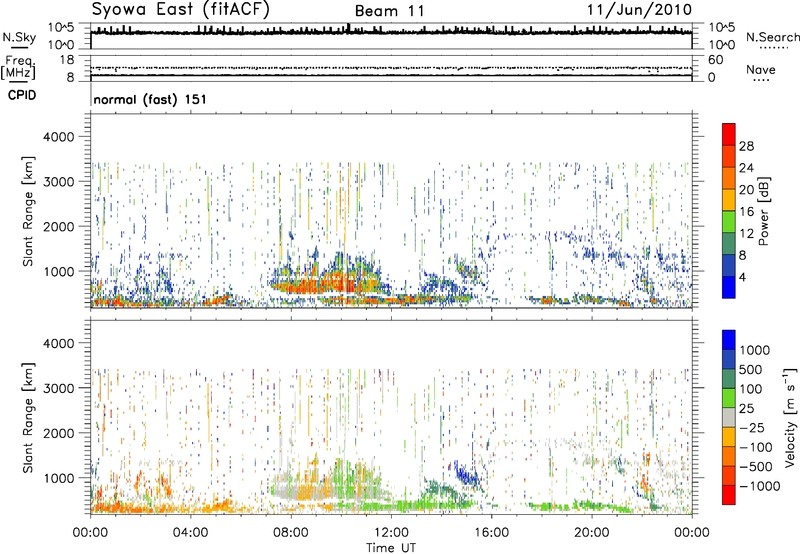Click the 'Velocity [m s-1]' color bar title

[x=790, y=417]
